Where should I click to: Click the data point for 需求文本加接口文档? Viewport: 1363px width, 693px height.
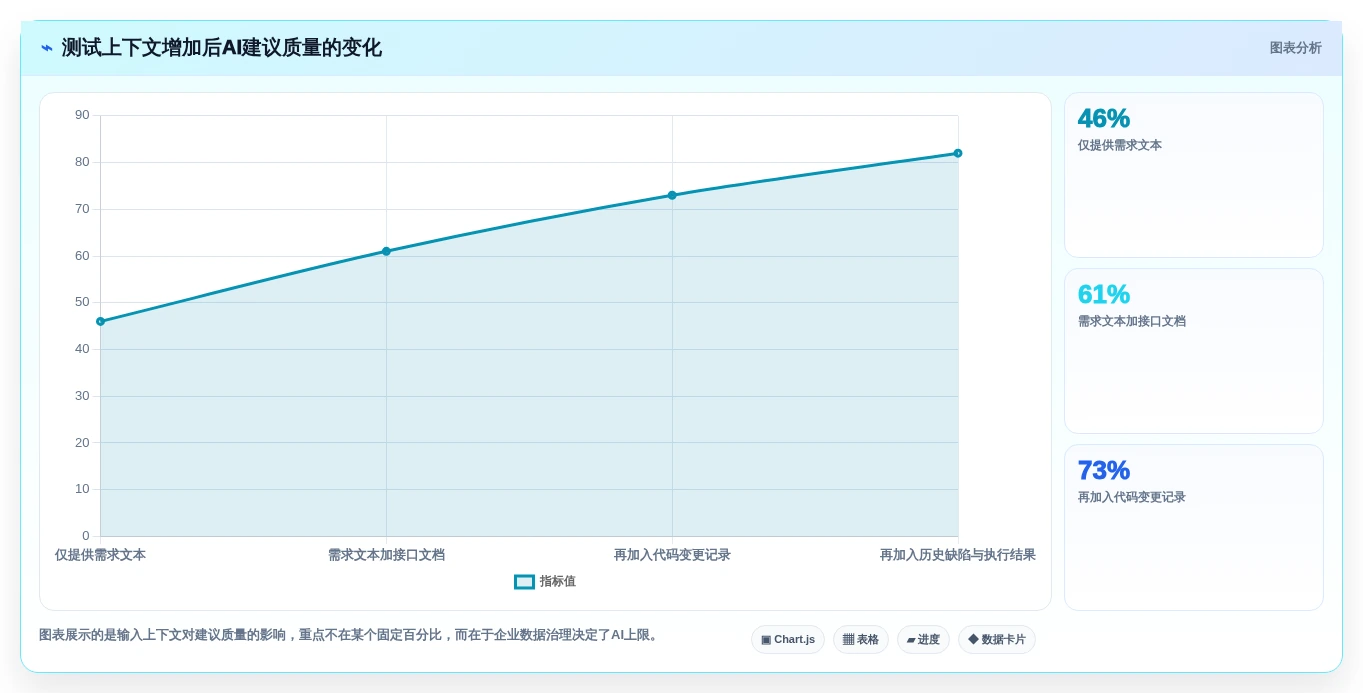point(386,251)
